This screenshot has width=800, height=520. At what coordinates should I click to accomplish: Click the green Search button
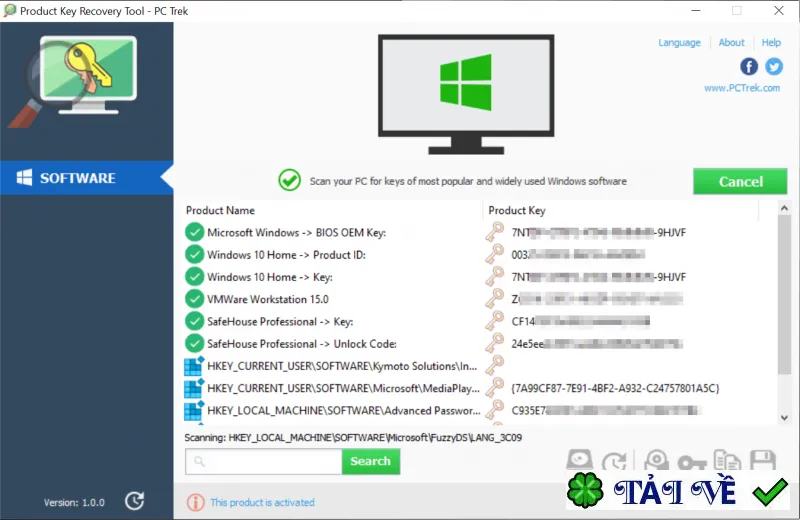pos(370,461)
